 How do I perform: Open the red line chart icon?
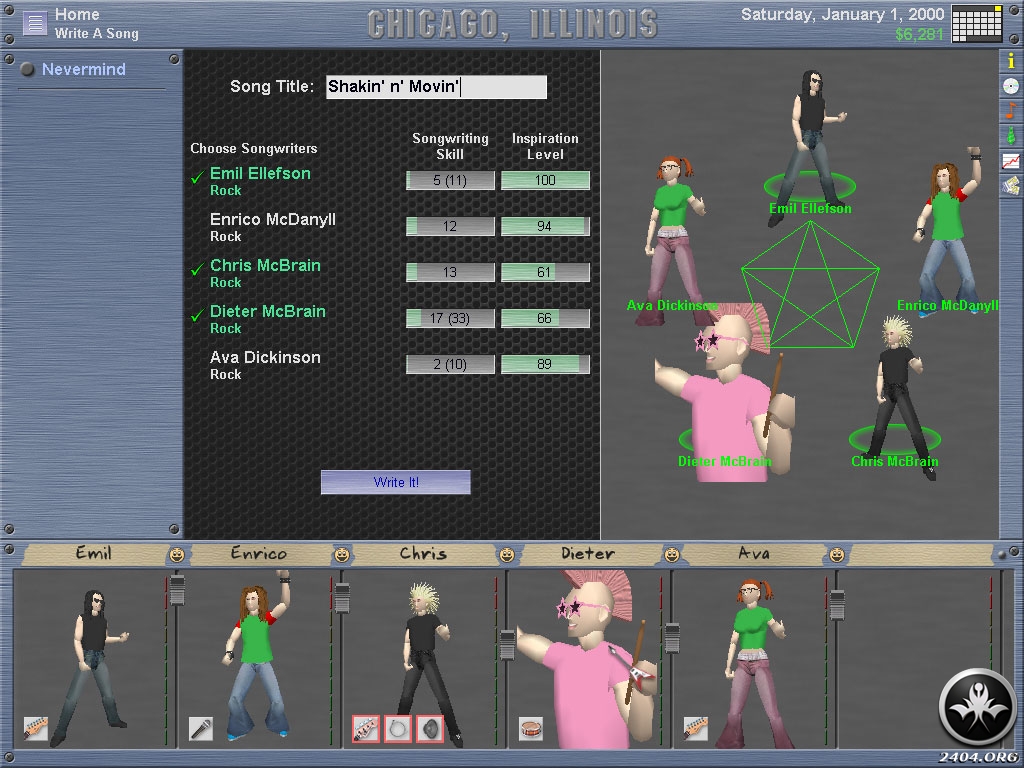coord(1011,160)
